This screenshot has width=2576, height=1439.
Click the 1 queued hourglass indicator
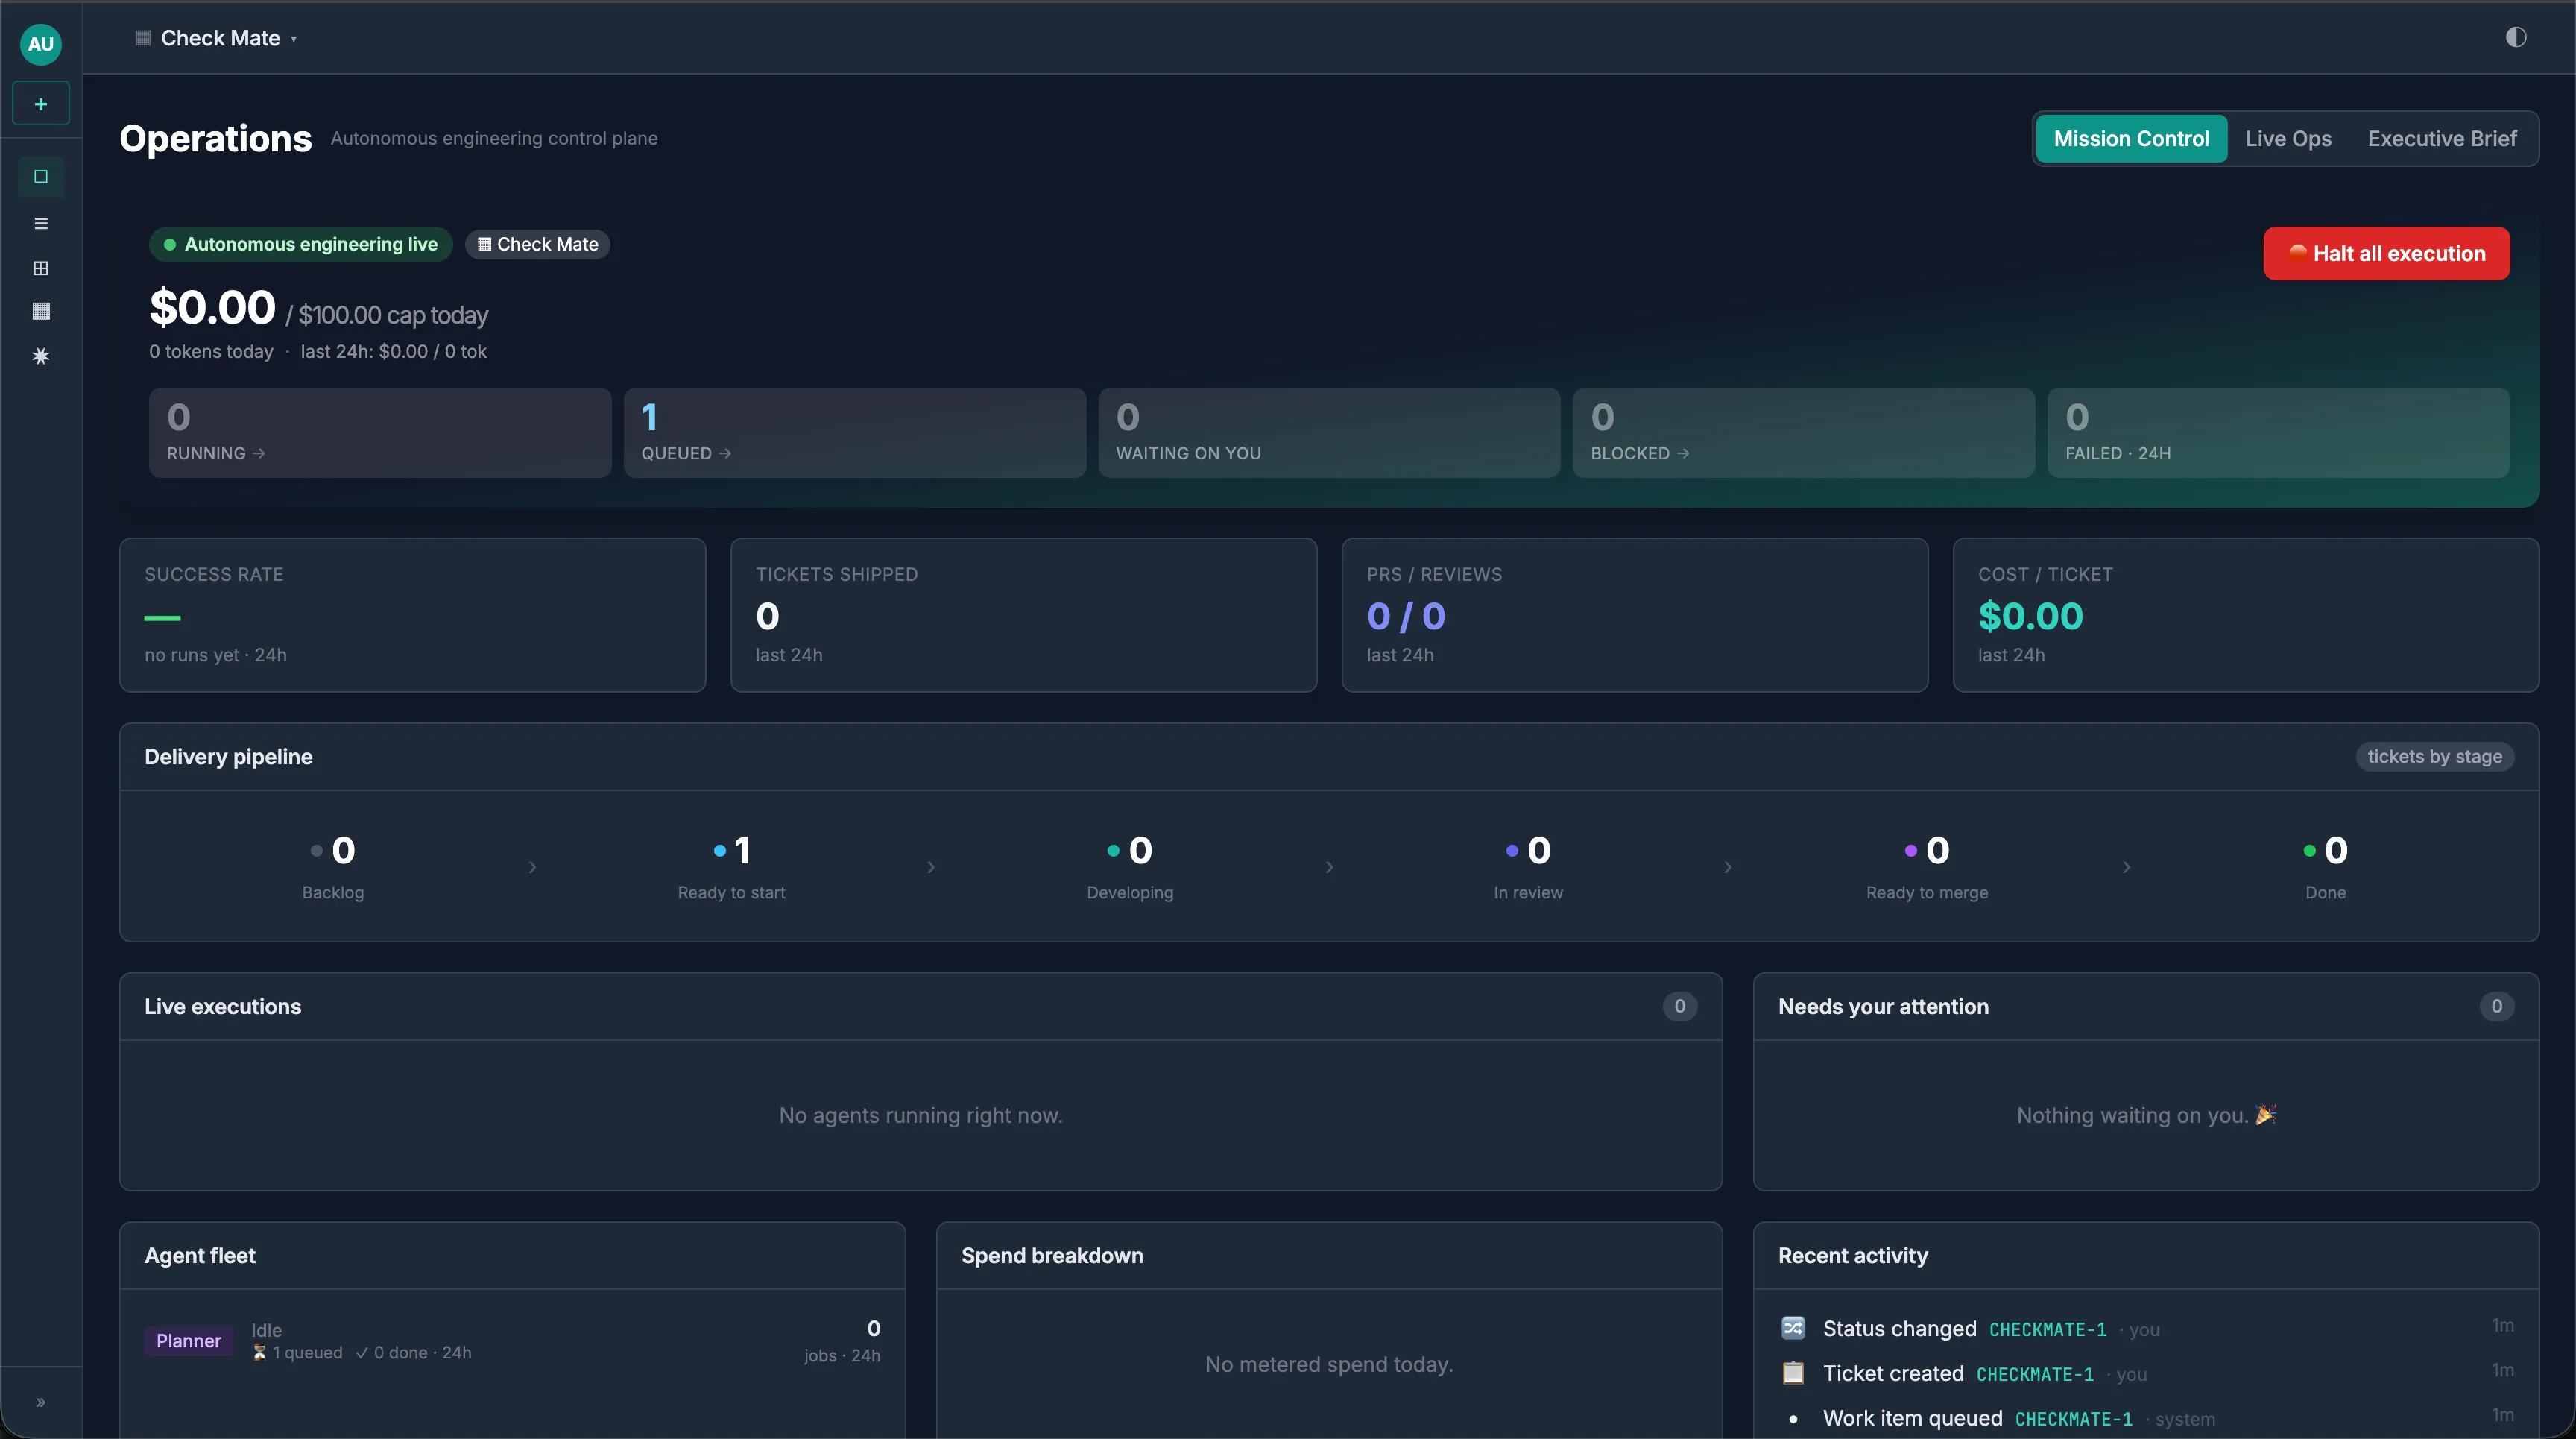click(x=297, y=1353)
